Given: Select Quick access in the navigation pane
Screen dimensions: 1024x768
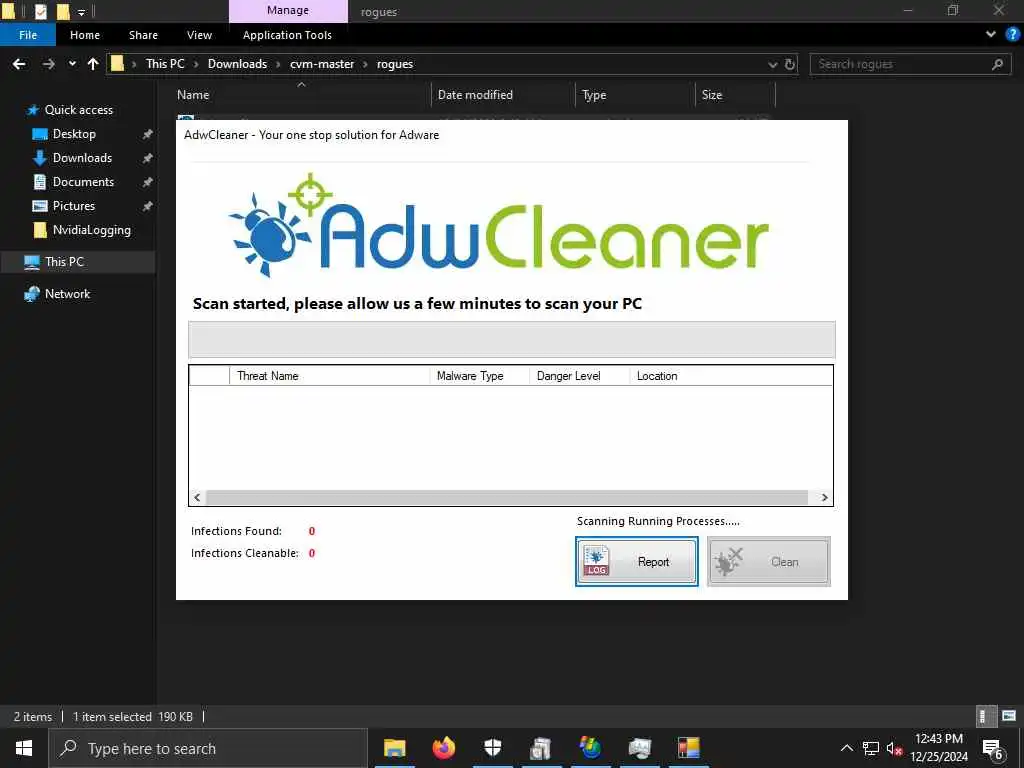Looking at the screenshot, I should point(78,110).
